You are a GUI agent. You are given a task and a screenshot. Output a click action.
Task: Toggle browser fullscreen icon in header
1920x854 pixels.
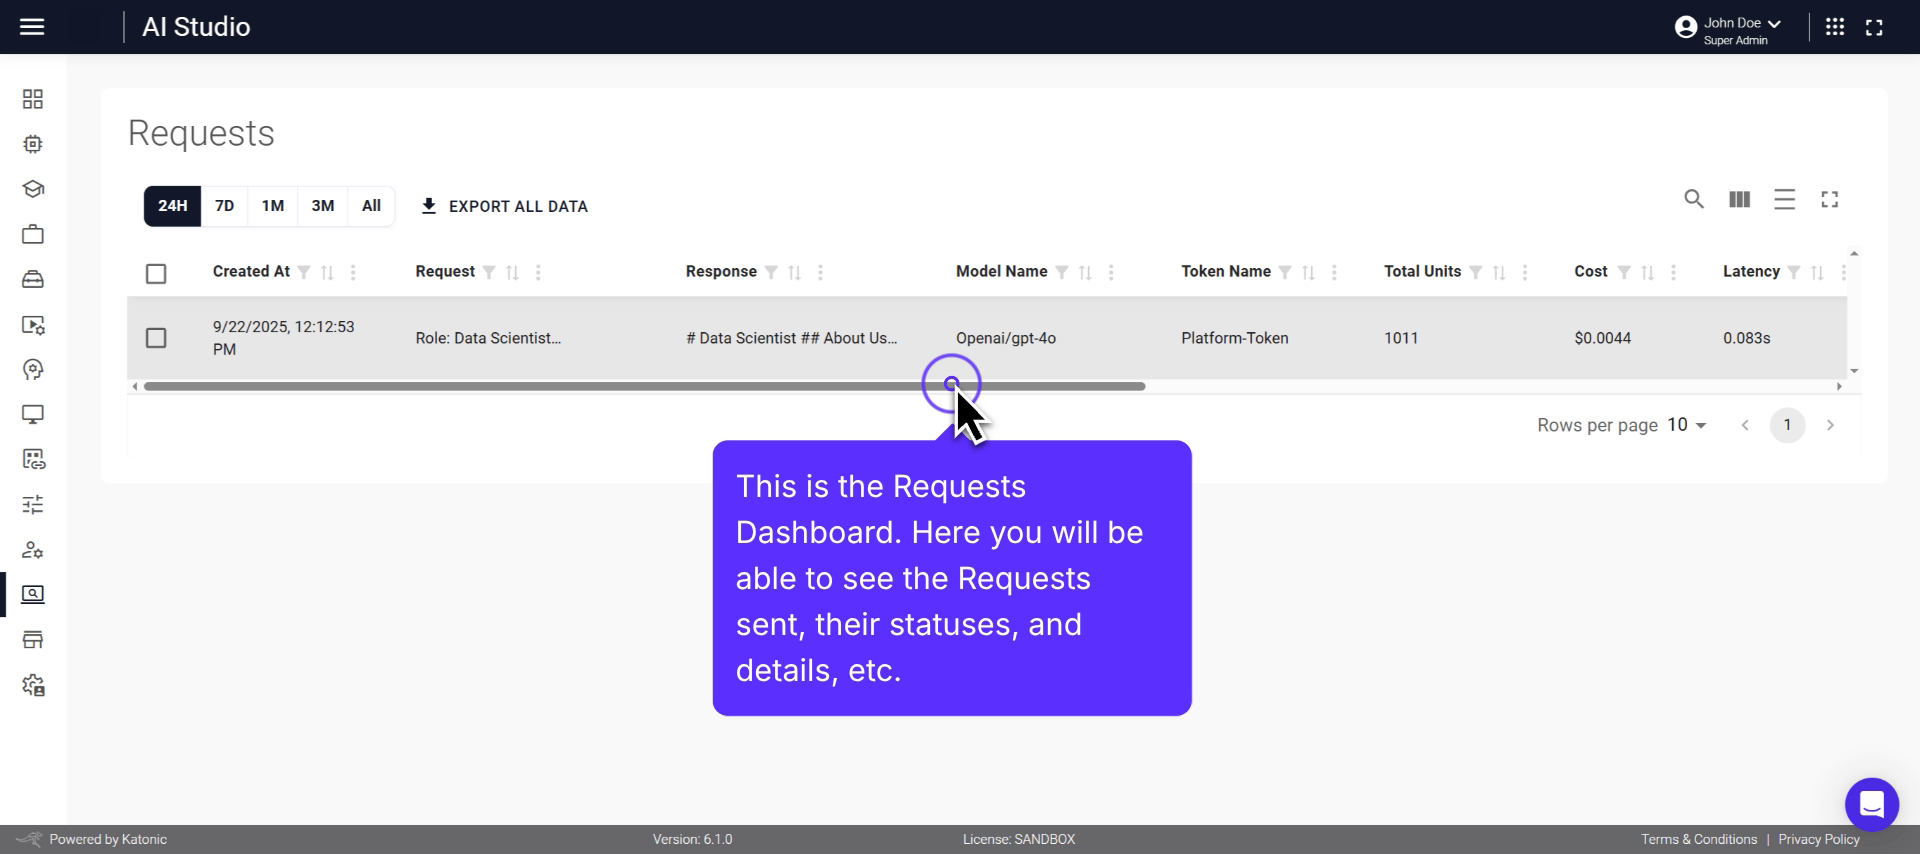point(1875,28)
